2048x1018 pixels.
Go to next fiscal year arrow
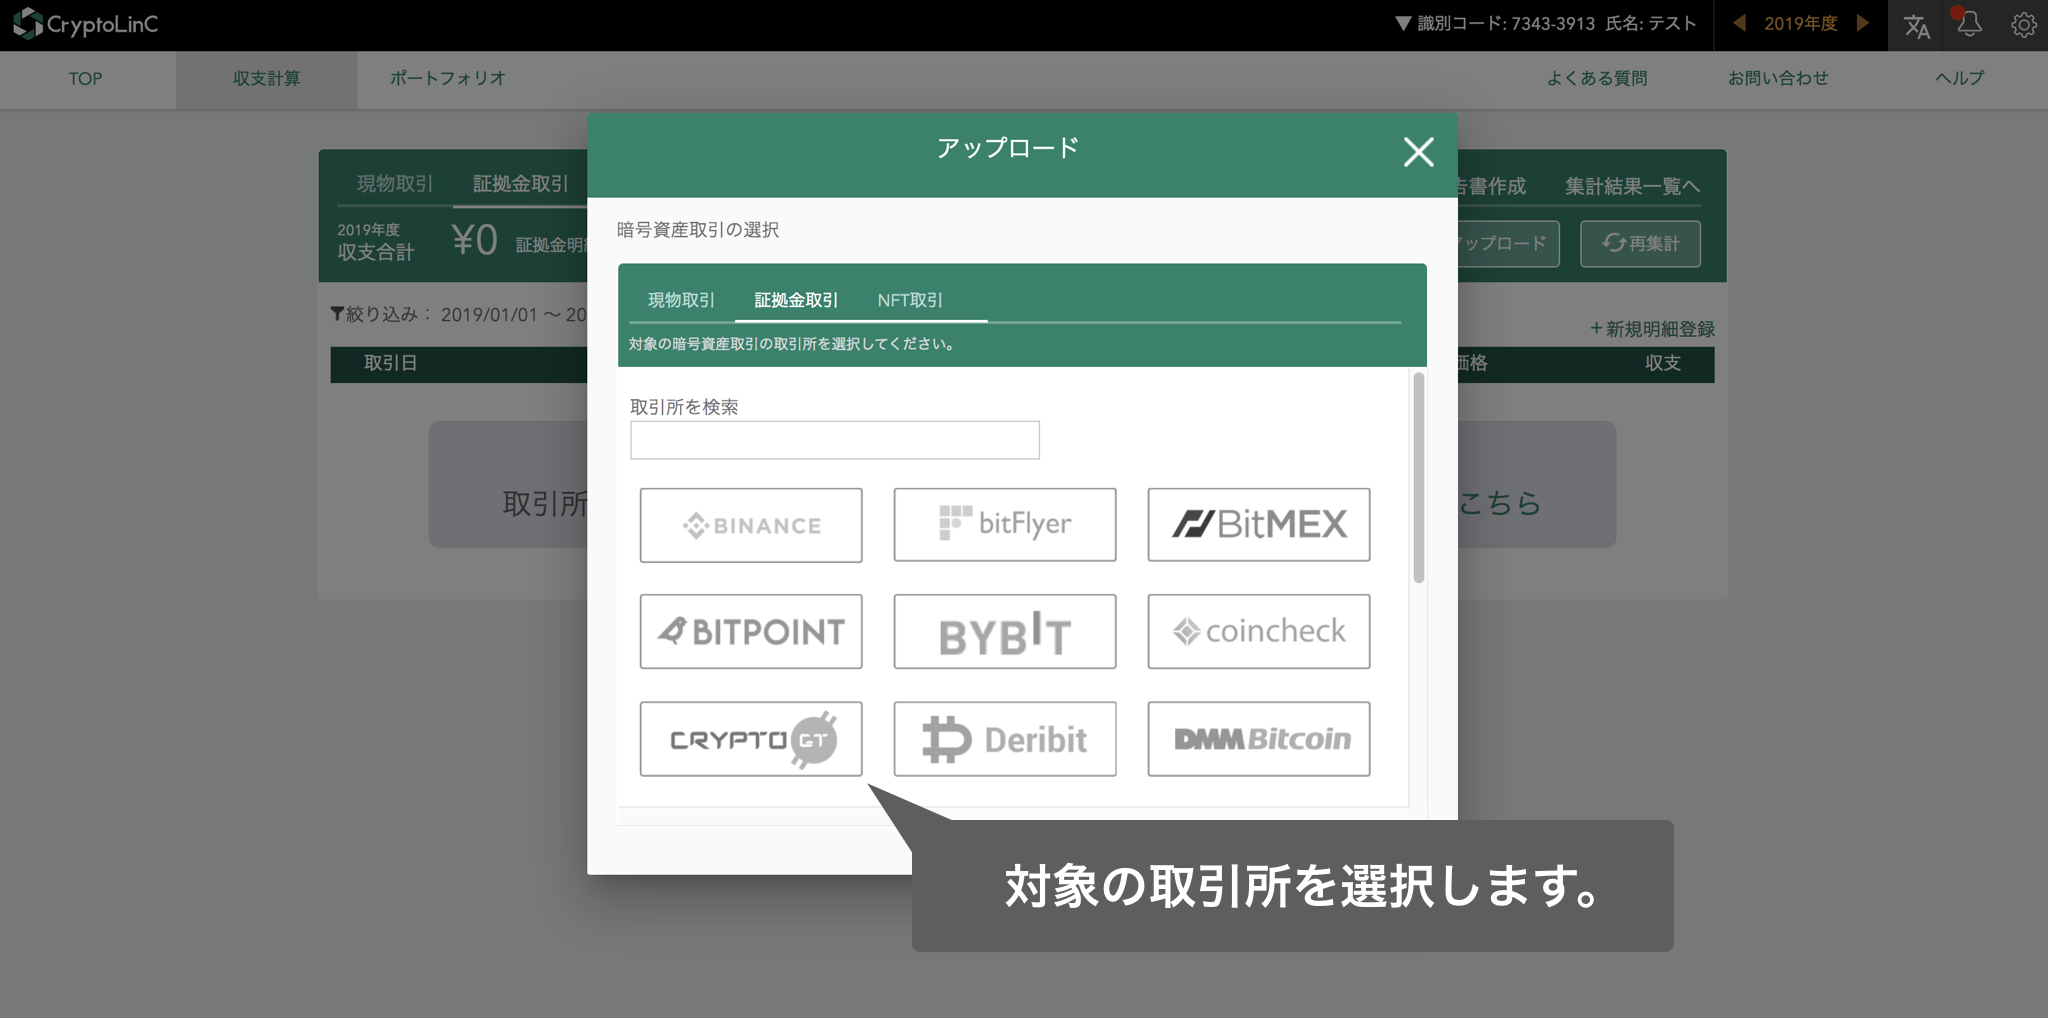coord(1862,23)
